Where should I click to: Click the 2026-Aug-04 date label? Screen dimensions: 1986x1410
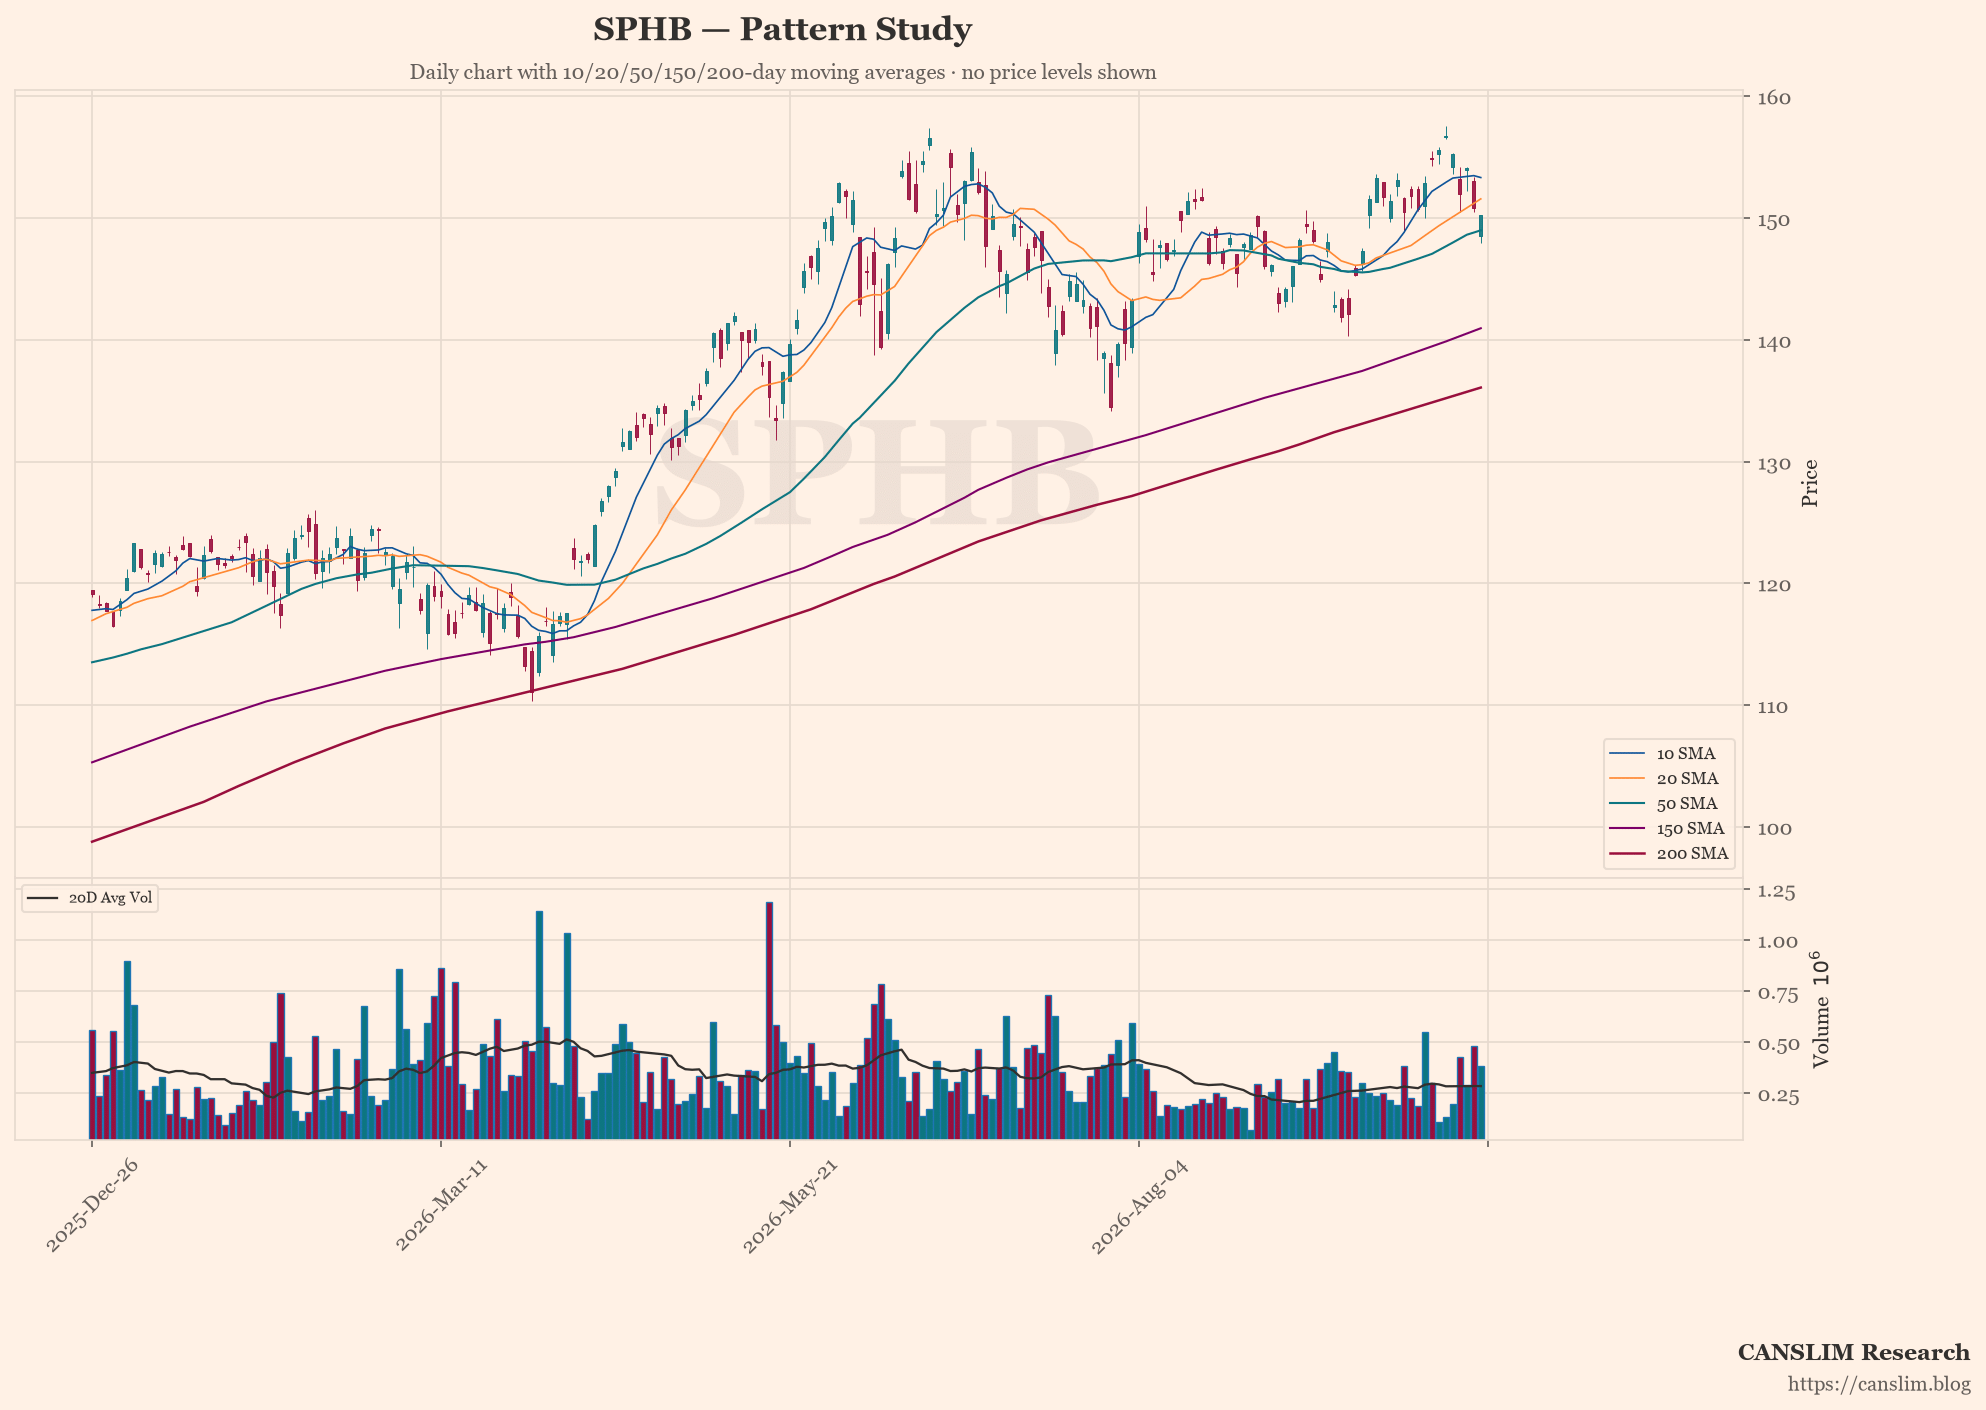click(x=1138, y=1206)
